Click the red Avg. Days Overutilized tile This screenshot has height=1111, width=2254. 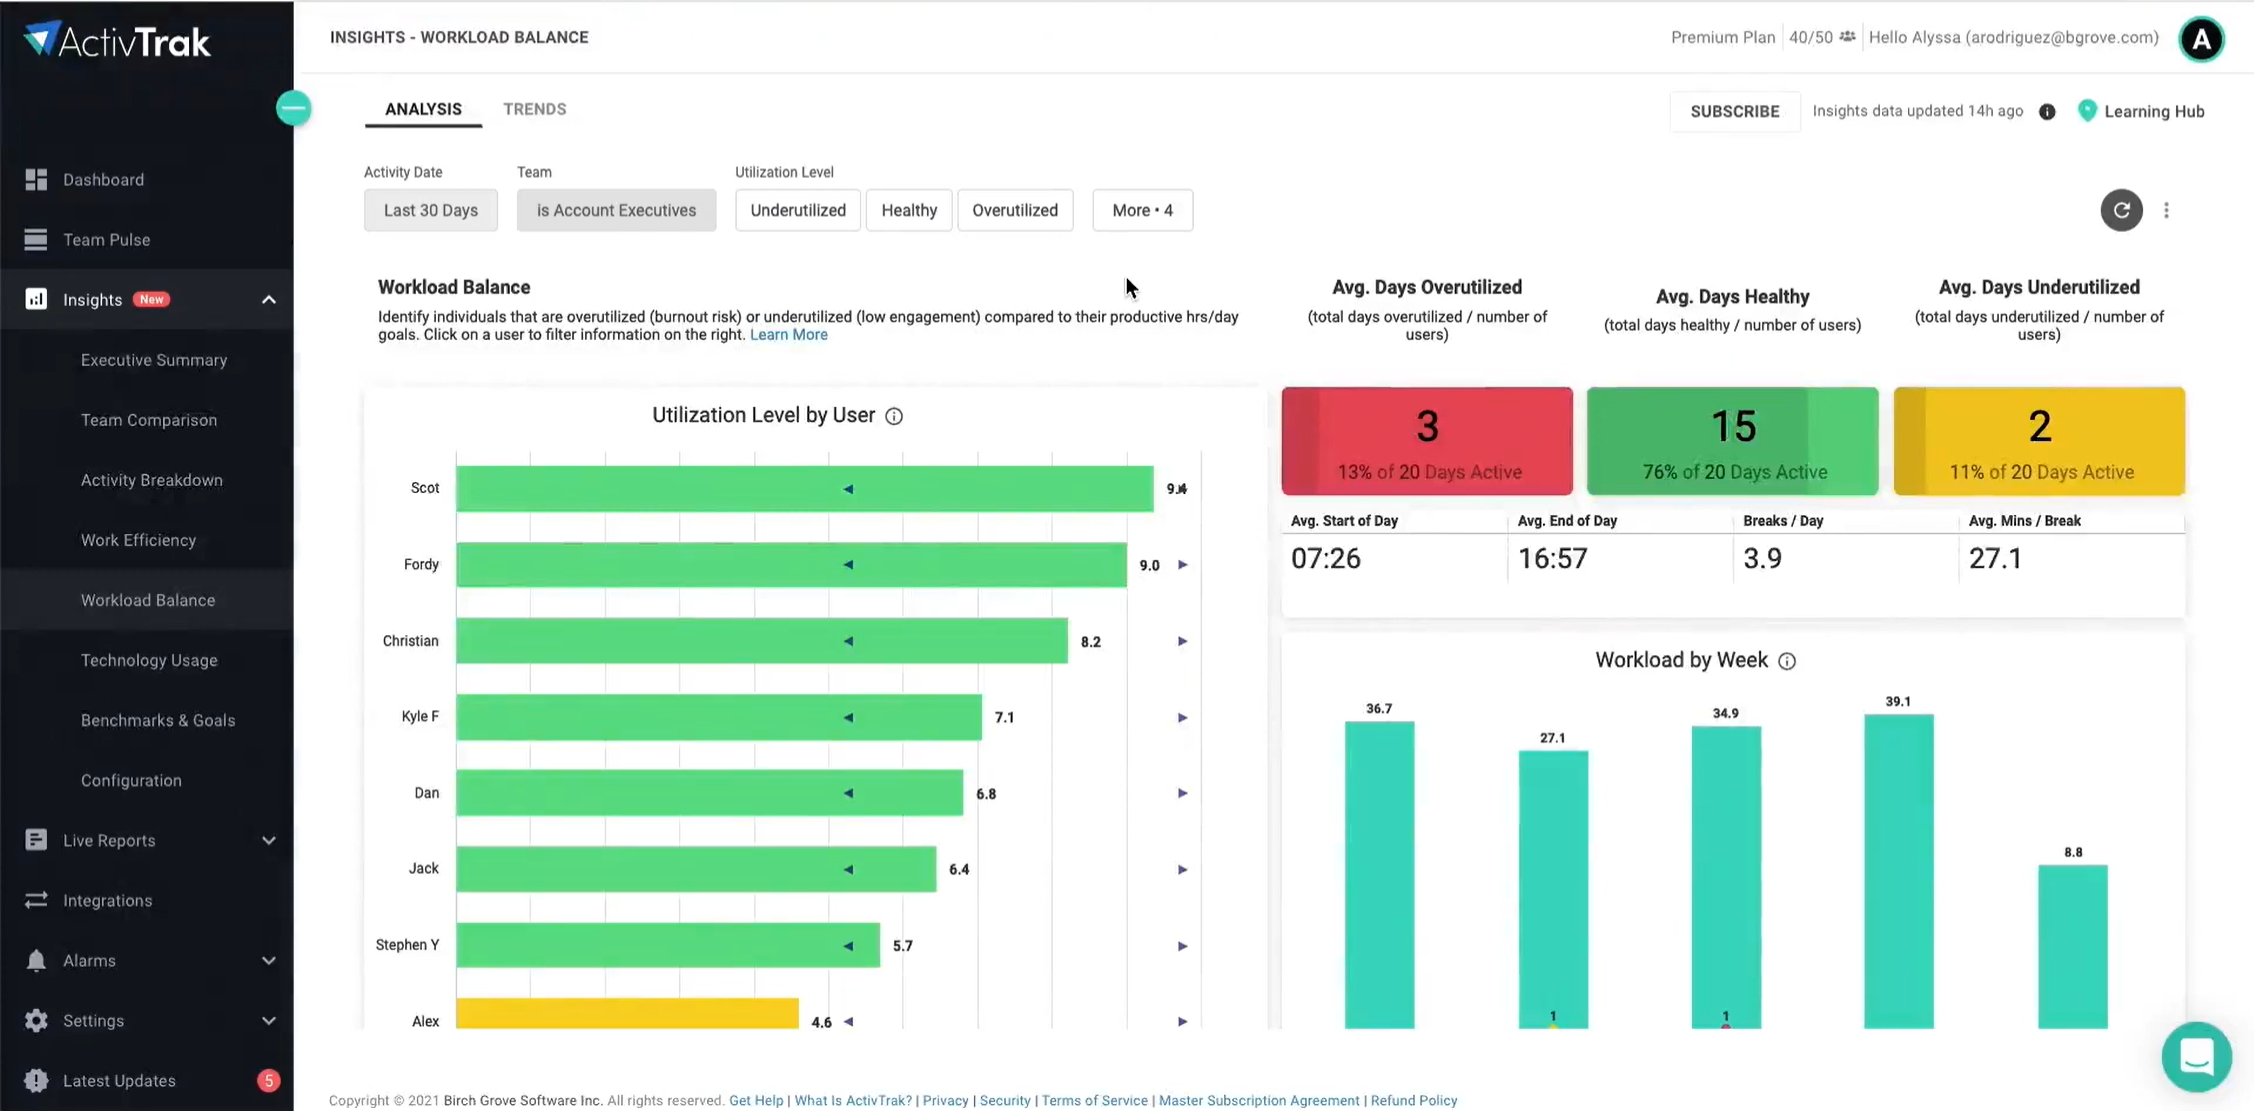pos(1426,441)
